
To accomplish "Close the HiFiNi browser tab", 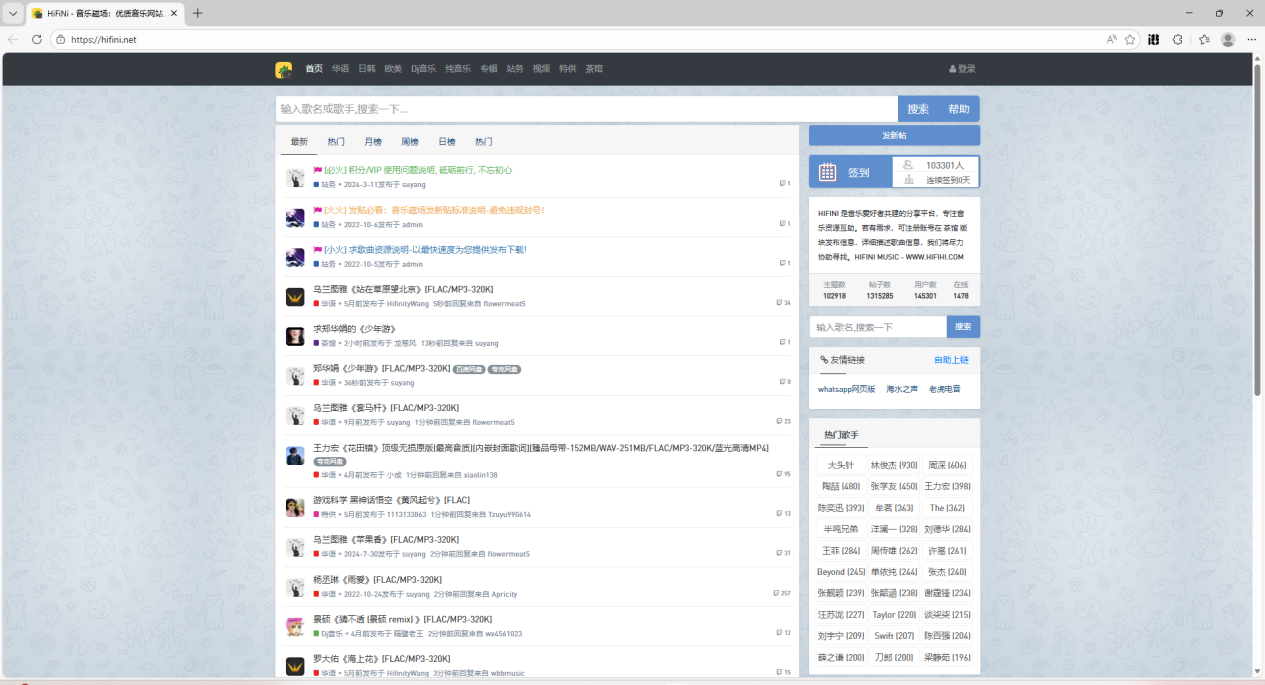I will click(173, 13).
